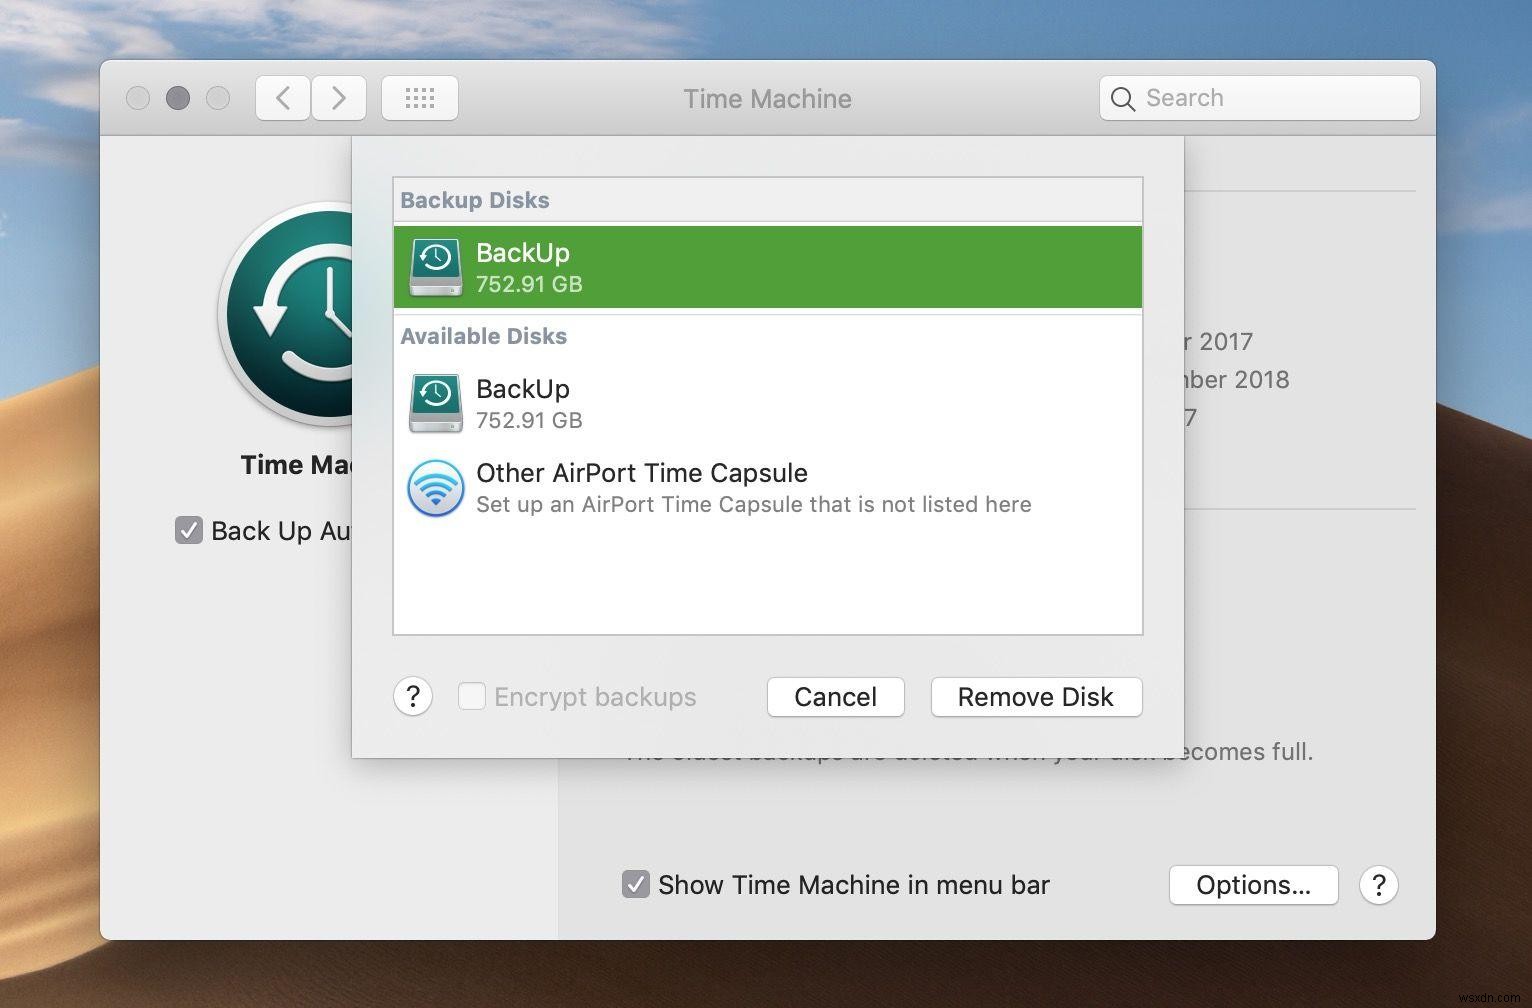Navigate back using the left arrow icon

(x=282, y=97)
